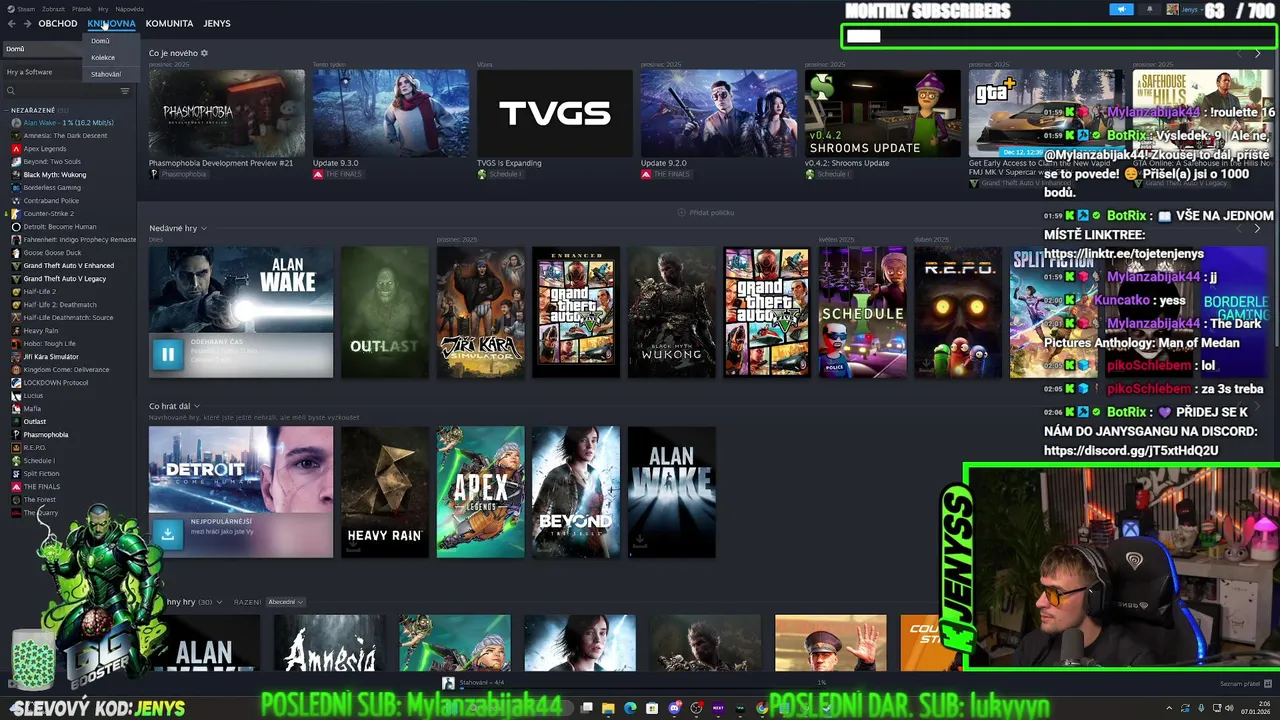The width and height of the screenshot is (1280, 720).
Task: Click the Phasmophobia link under news card
Action: (x=184, y=174)
